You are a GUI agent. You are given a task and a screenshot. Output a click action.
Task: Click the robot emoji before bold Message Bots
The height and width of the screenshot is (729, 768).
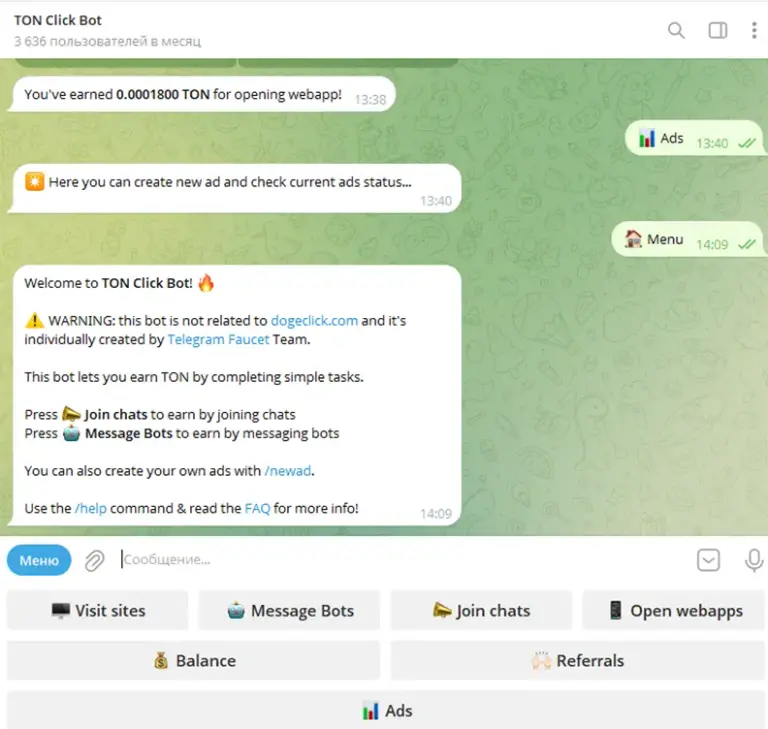pyautogui.click(x=71, y=433)
